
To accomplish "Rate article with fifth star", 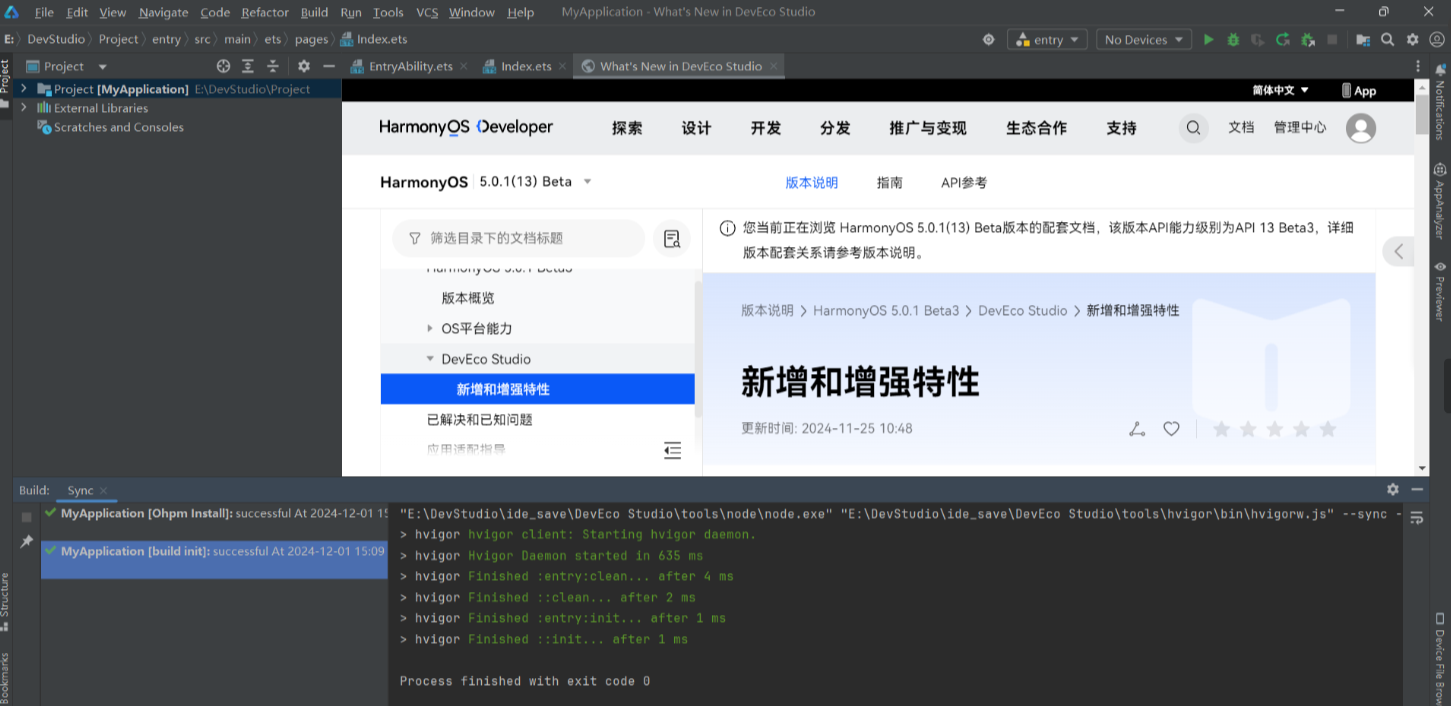I will tap(1328, 429).
